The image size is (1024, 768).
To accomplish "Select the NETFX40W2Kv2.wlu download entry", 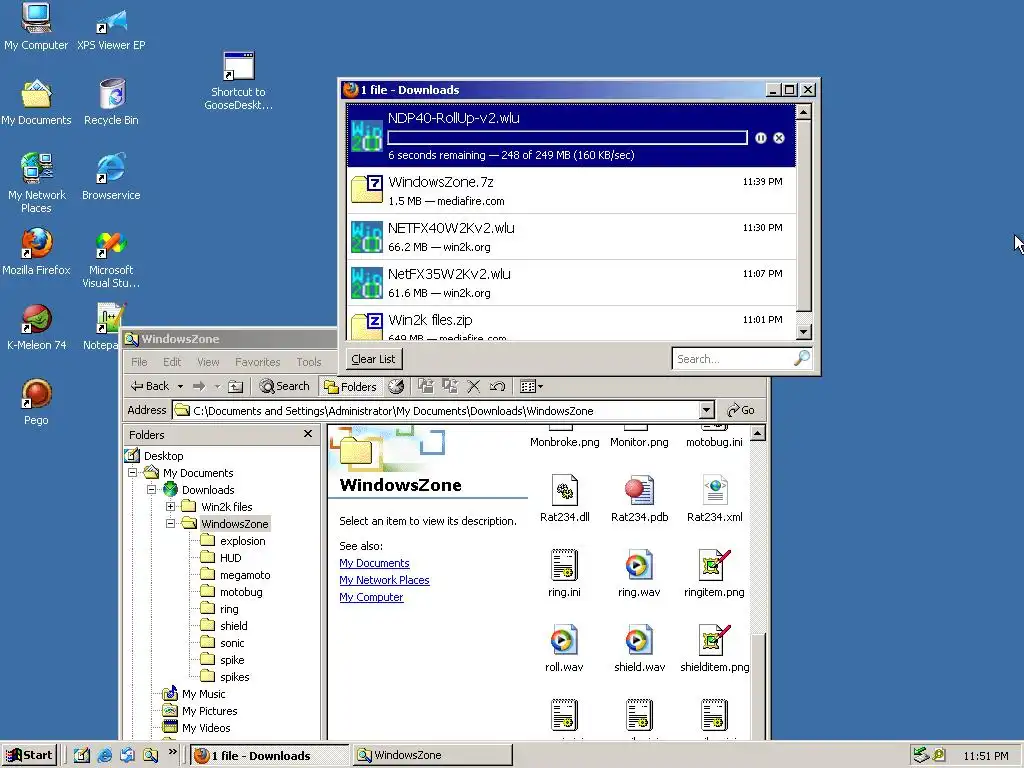I will (571, 237).
